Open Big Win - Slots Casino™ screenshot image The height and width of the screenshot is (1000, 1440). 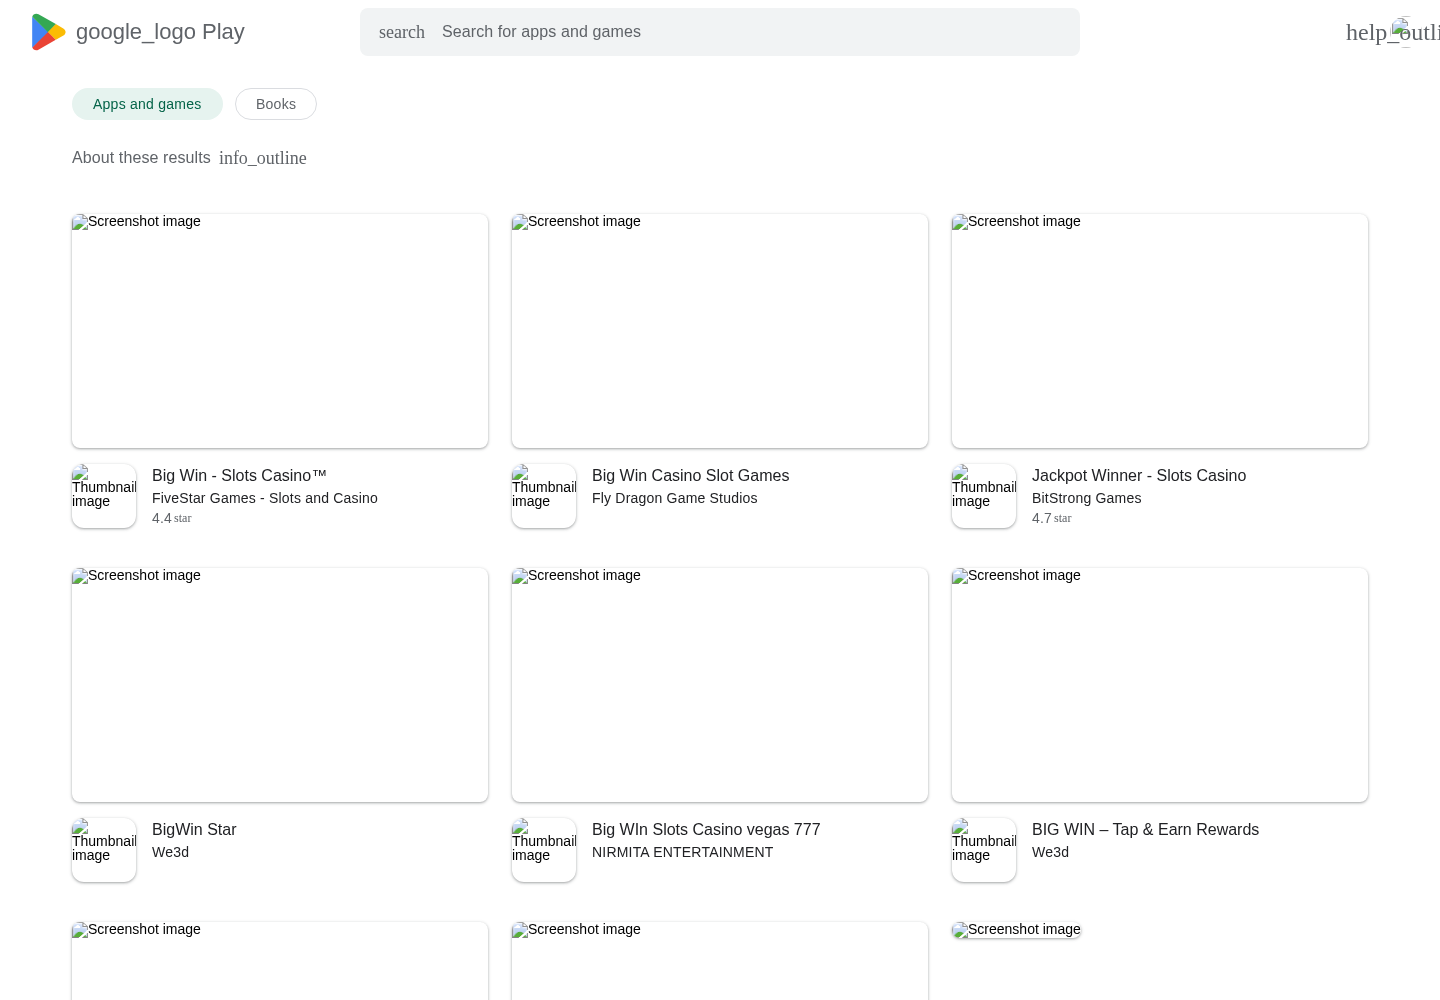pyautogui.click(x=280, y=331)
